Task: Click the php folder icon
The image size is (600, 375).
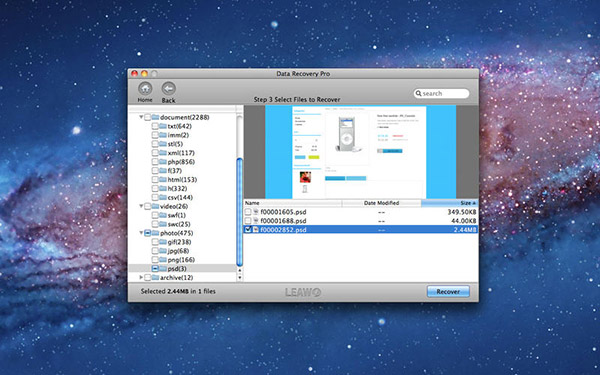Action: [x=163, y=162]
